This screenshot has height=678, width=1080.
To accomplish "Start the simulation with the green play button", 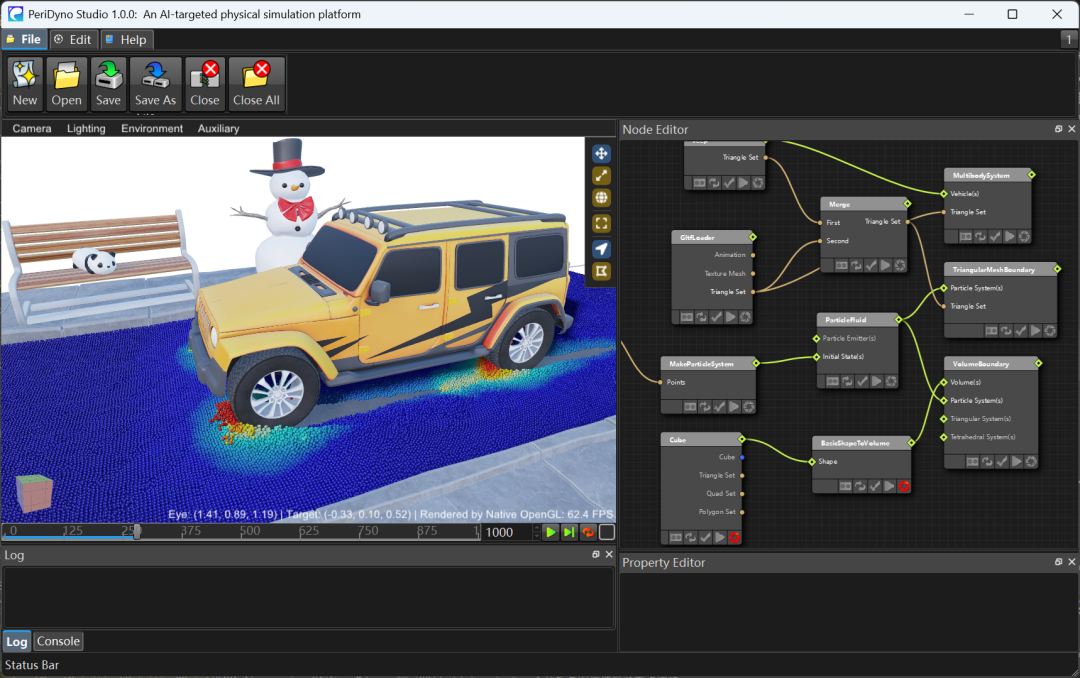I will click(x=550, y=532).
